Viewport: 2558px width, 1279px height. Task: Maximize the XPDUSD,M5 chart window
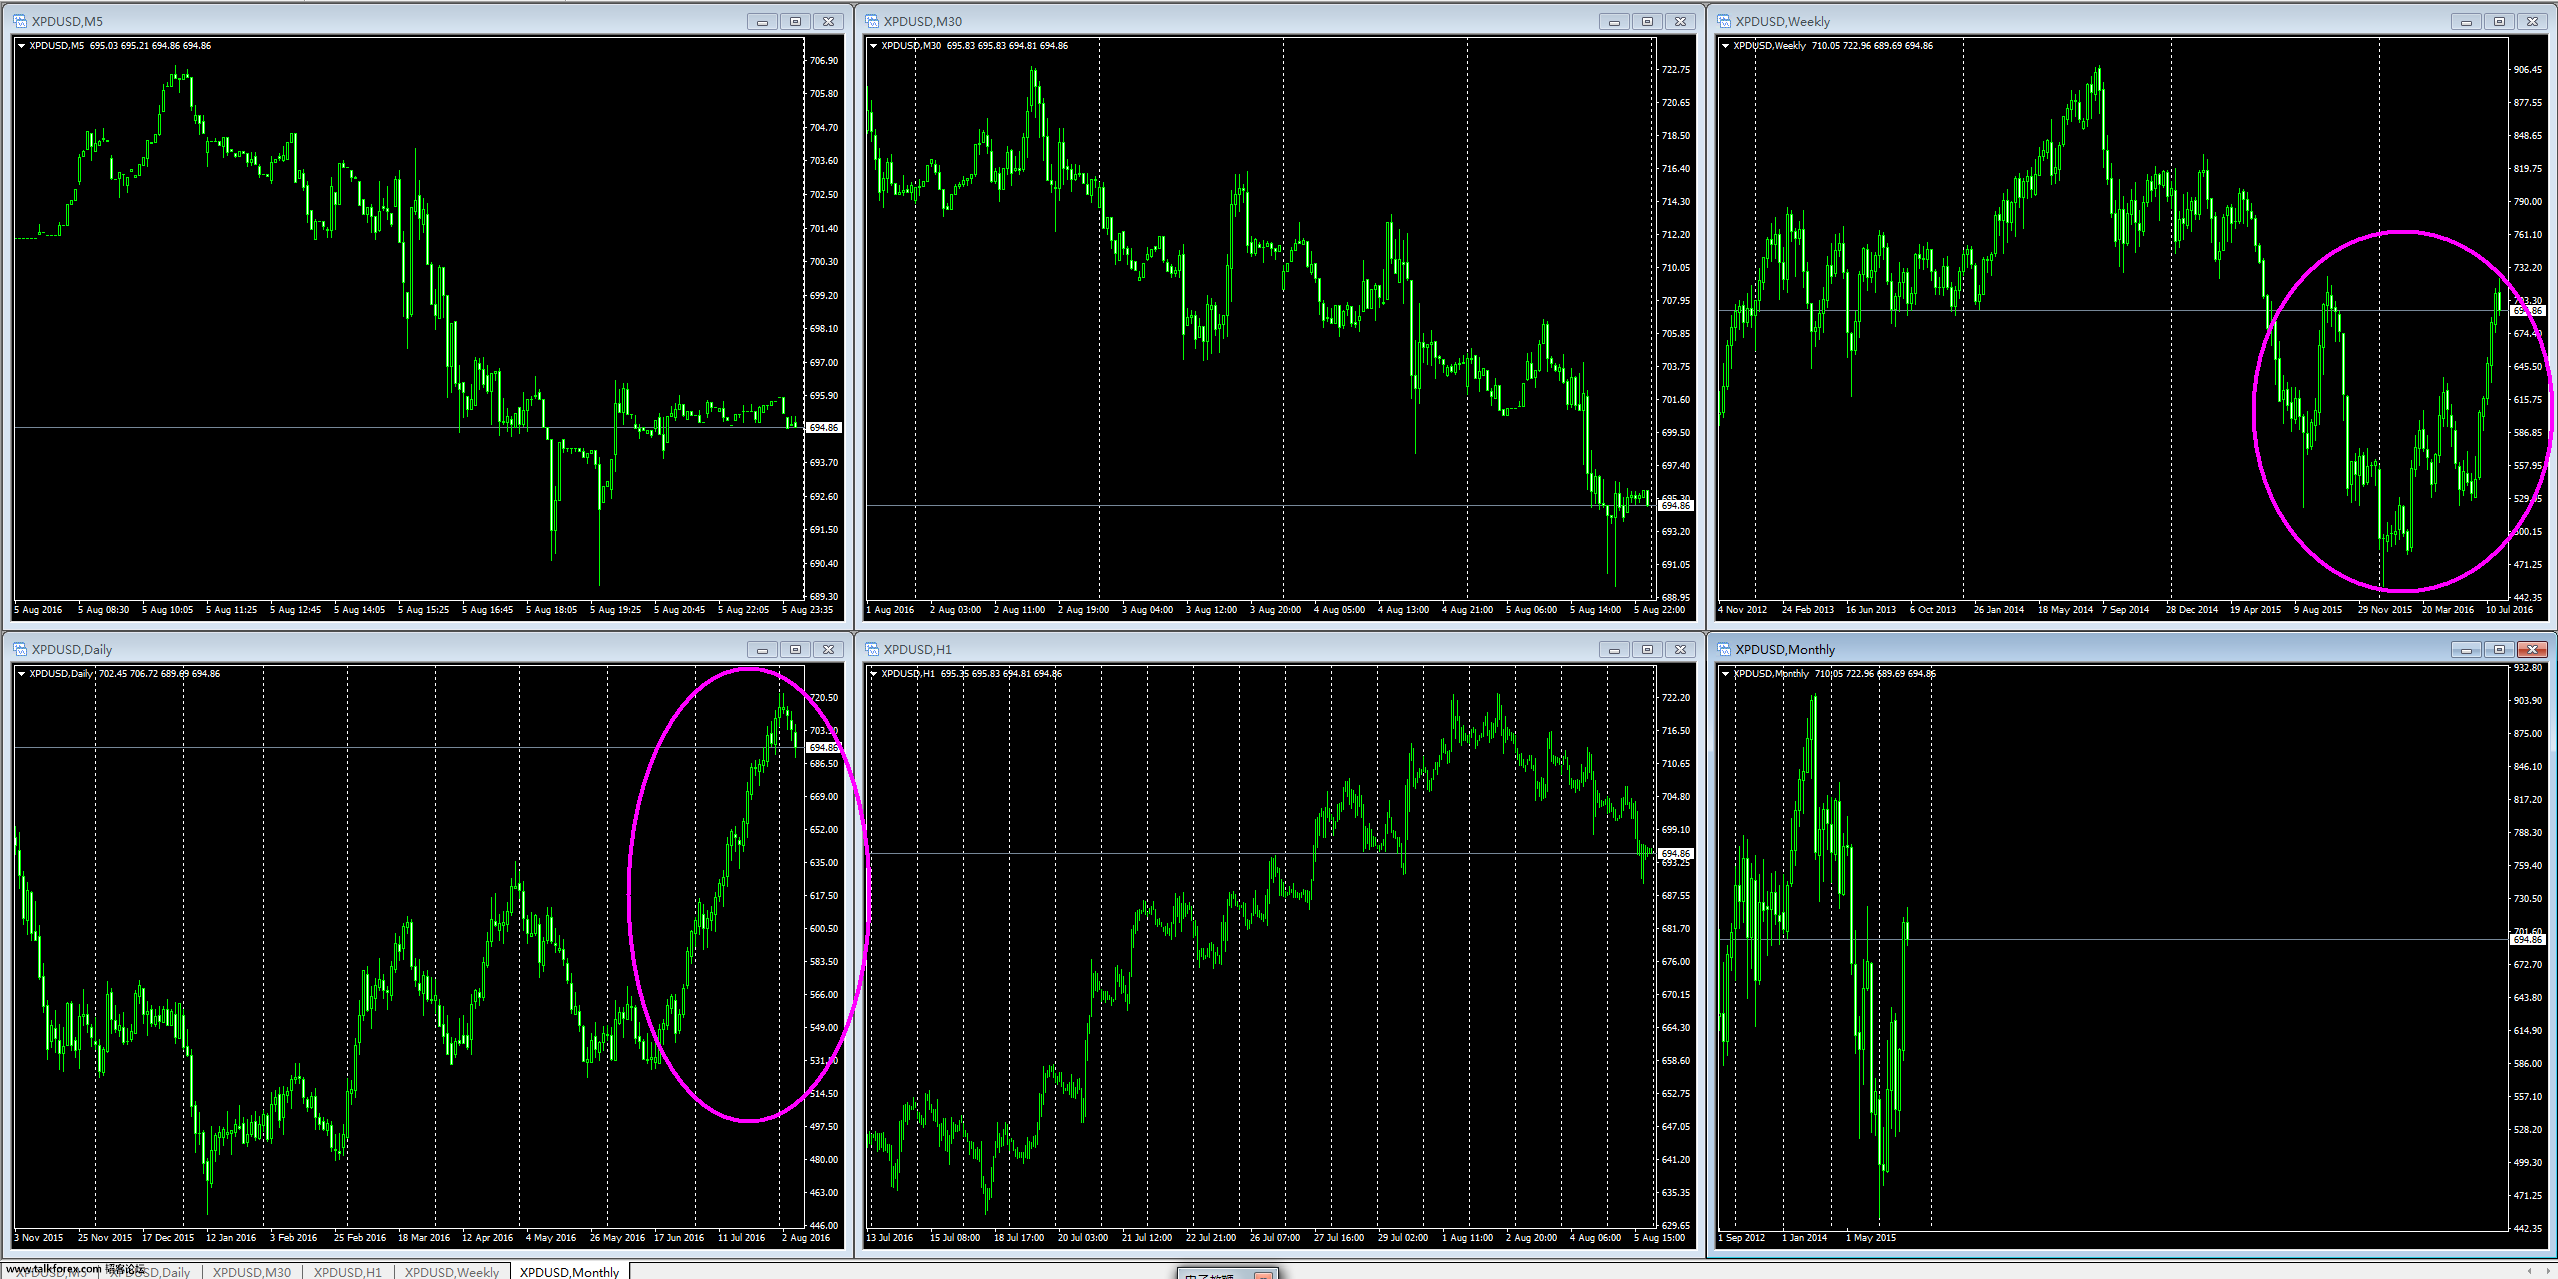pos(795,21)
